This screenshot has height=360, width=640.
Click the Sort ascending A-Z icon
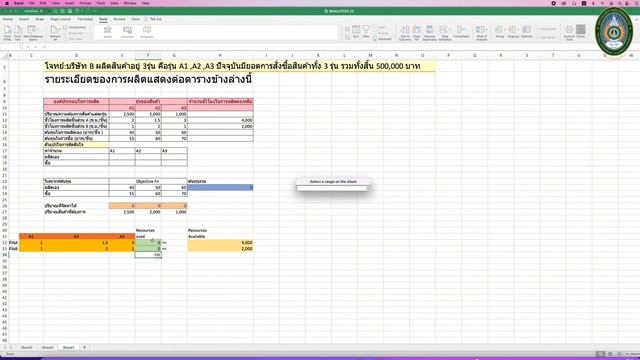[347, 29]
